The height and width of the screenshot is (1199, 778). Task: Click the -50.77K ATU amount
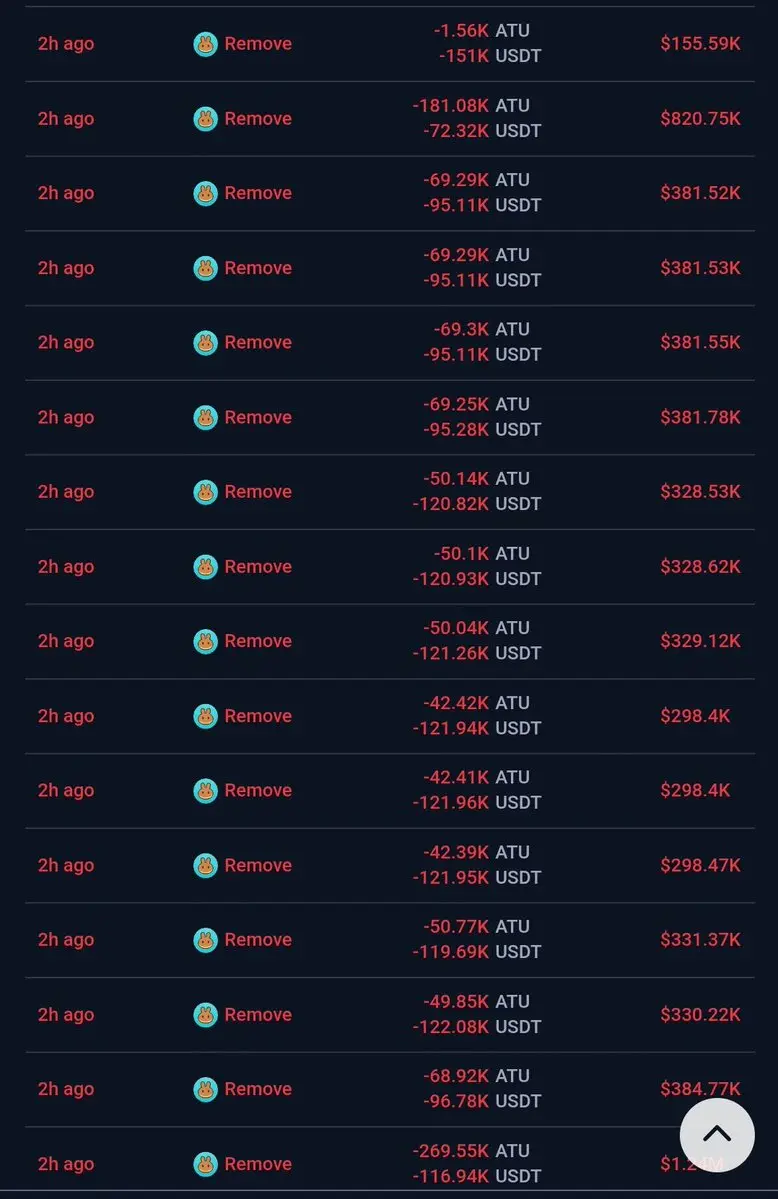476,926
